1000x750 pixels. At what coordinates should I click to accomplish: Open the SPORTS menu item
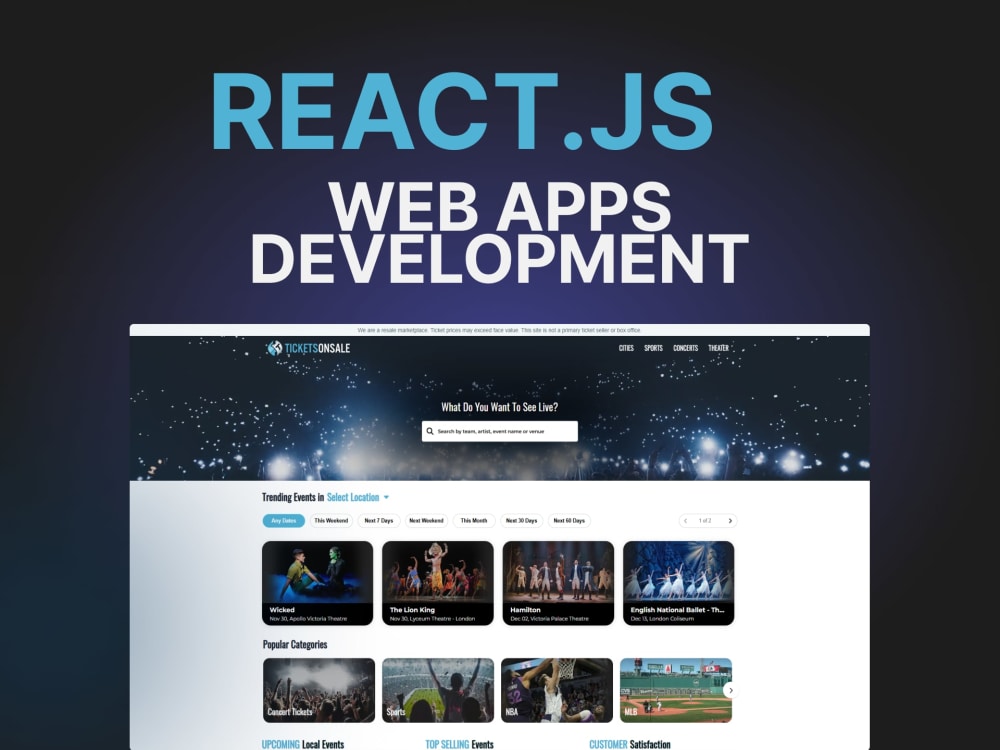653,347
